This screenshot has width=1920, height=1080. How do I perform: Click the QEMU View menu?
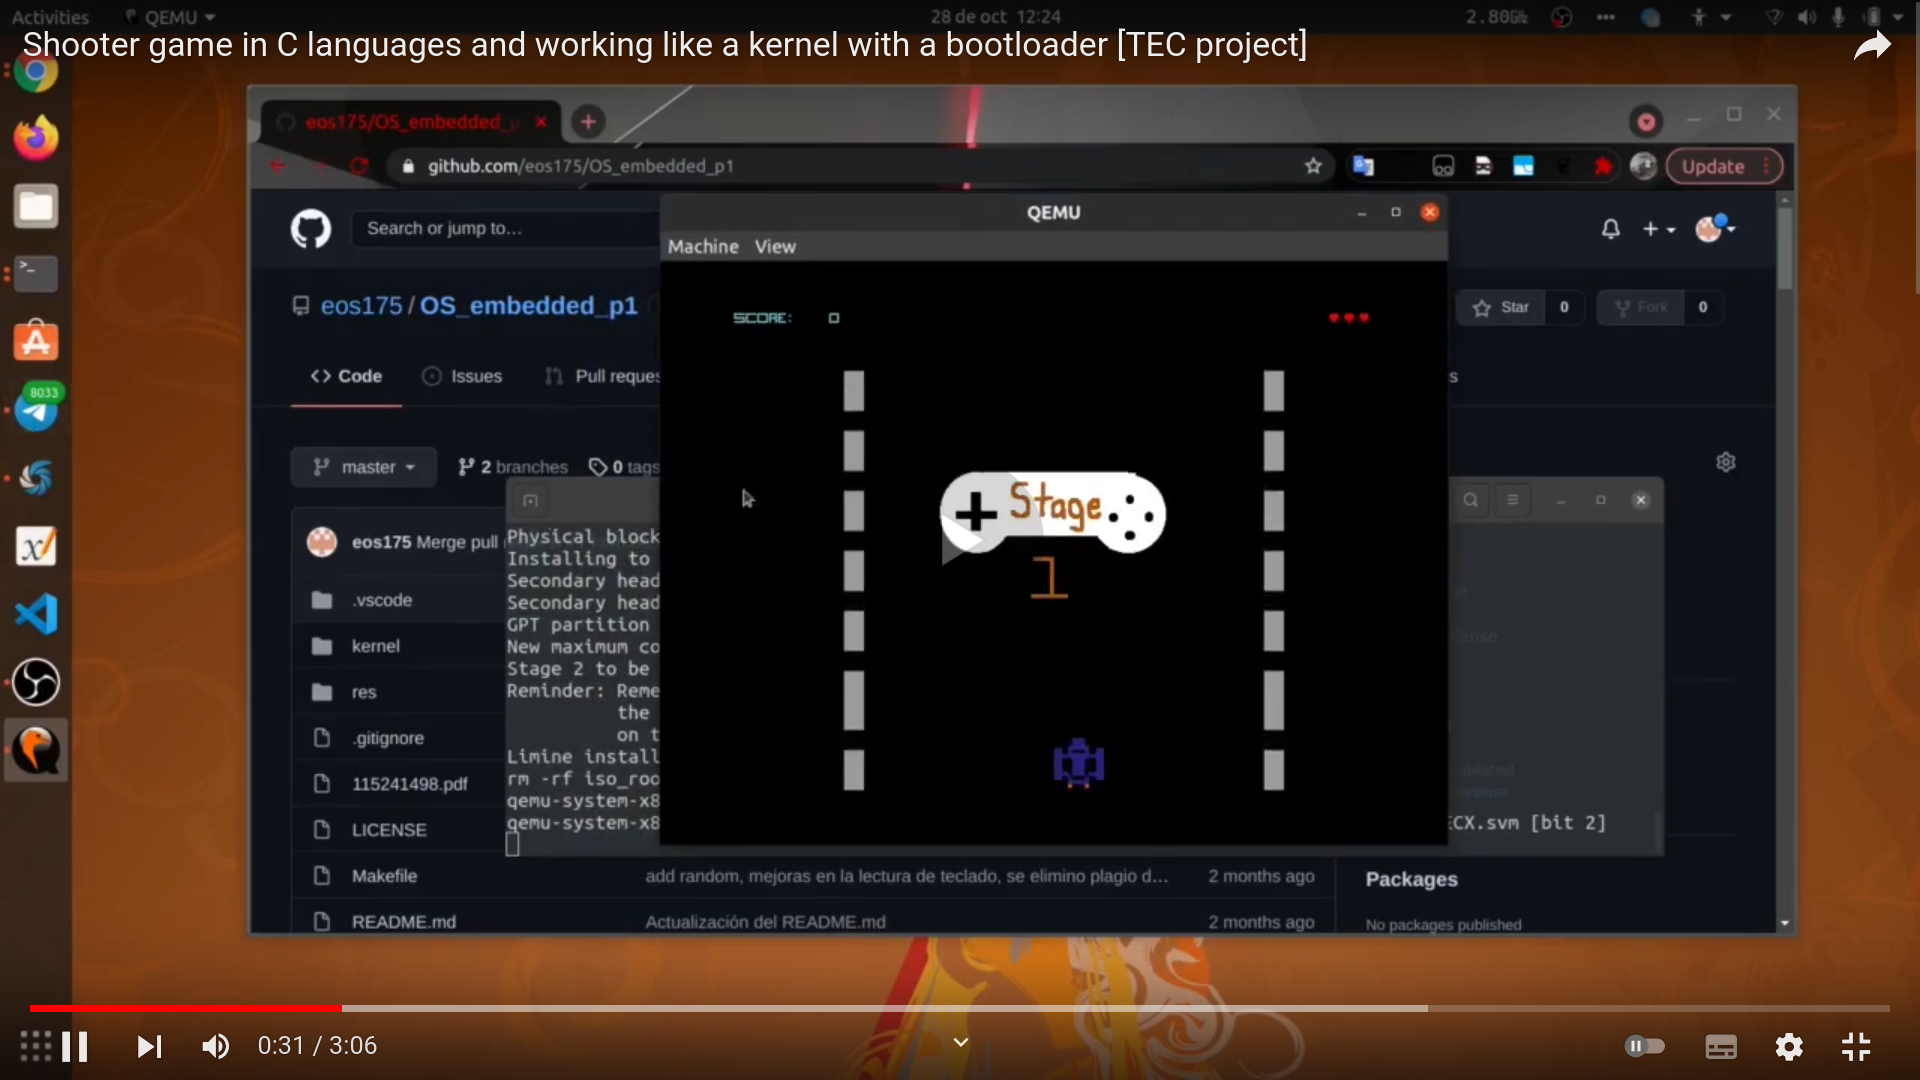point(774,247)
